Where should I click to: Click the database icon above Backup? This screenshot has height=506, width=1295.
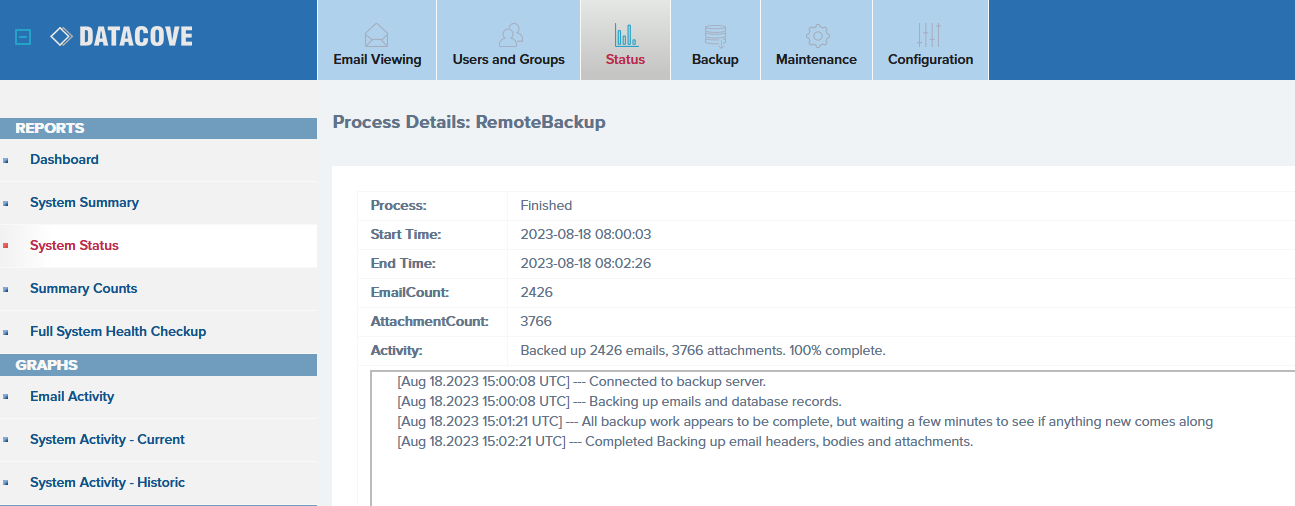(715, 36)
